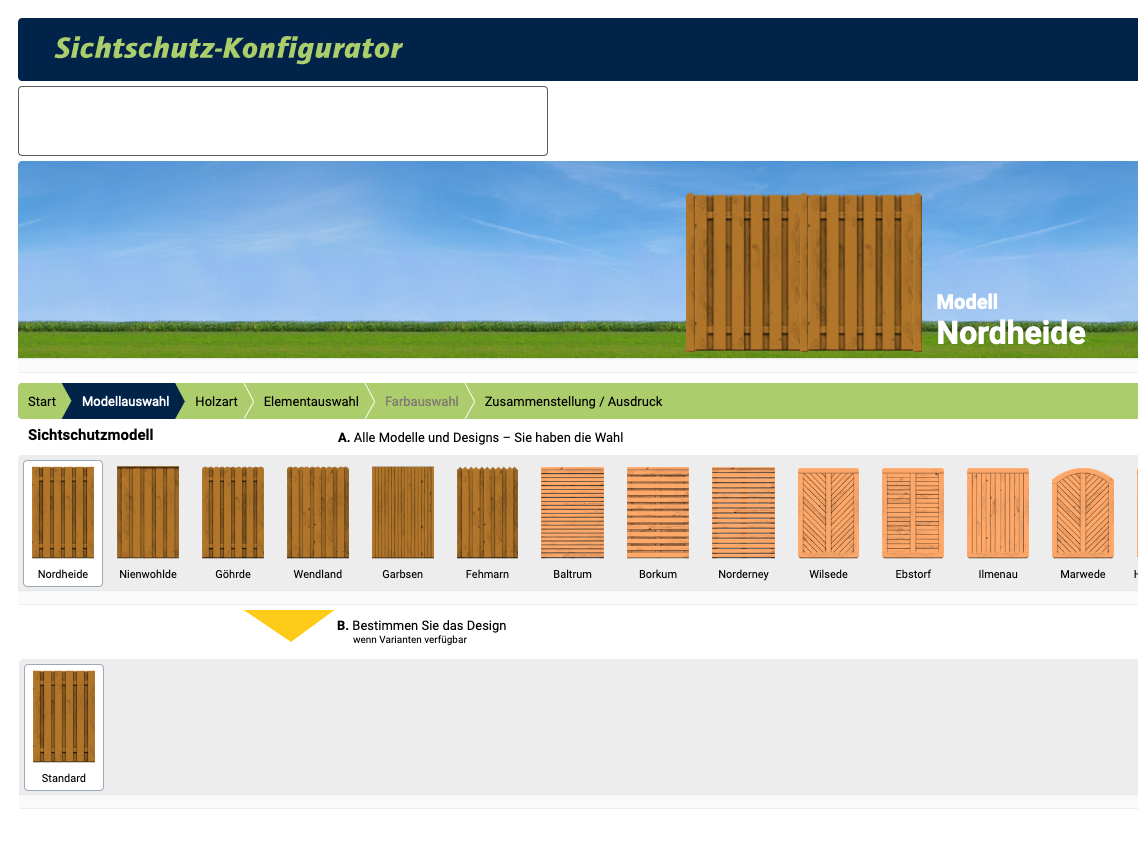Jump to Zusammenstellung / Ausdruck step
The image size is (1138, 854).
click(573, 401)
